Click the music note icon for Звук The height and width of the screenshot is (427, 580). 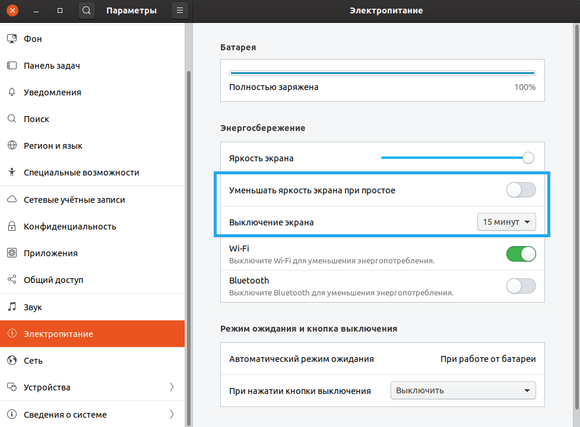pyautogui.click(x=12, y=307)
